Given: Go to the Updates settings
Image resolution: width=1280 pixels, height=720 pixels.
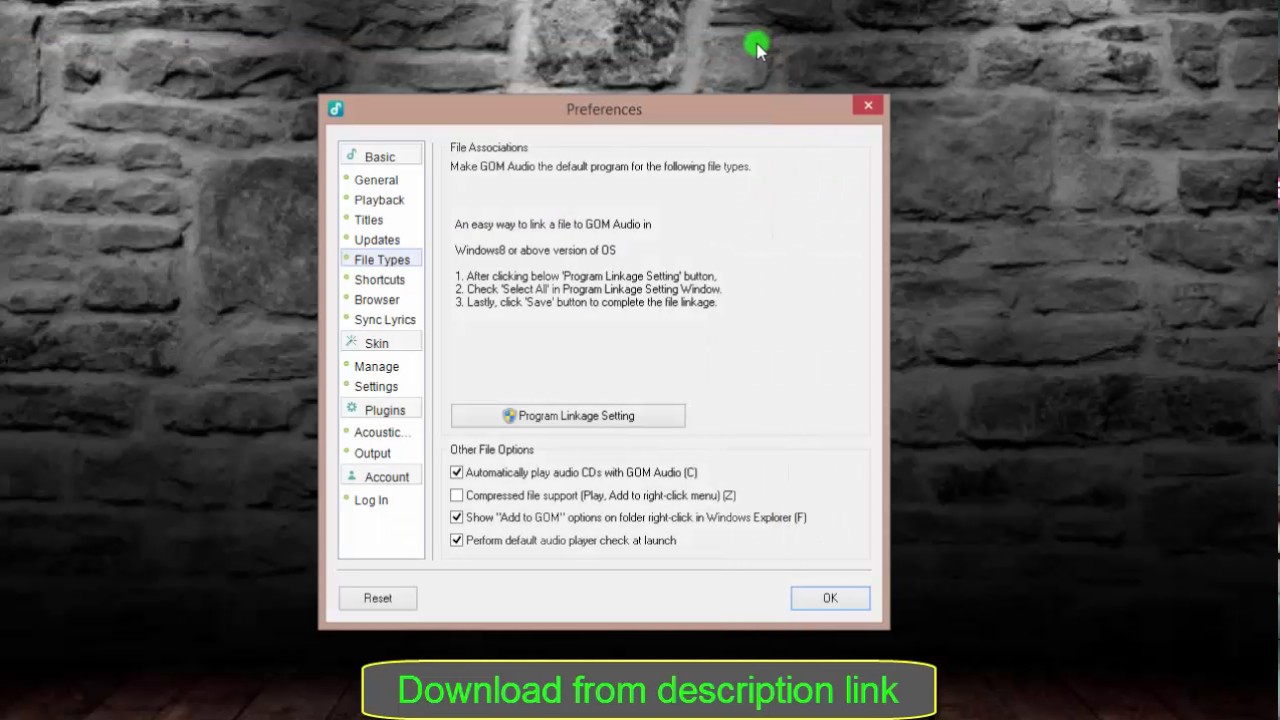Looking at the screenshot, I should coord(377,240).
